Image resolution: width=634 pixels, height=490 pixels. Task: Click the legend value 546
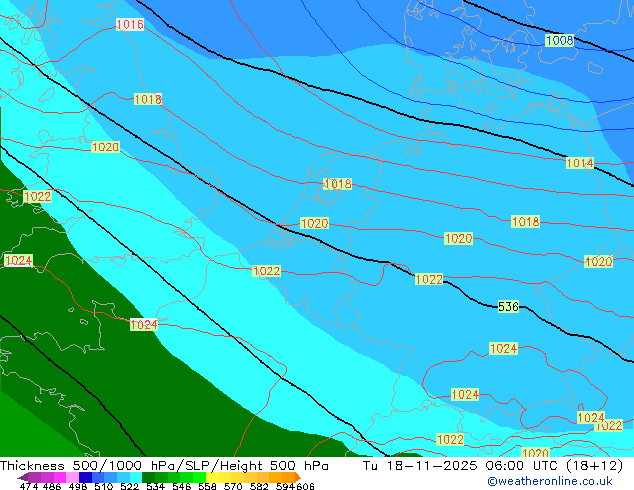(x=182, y=486)
